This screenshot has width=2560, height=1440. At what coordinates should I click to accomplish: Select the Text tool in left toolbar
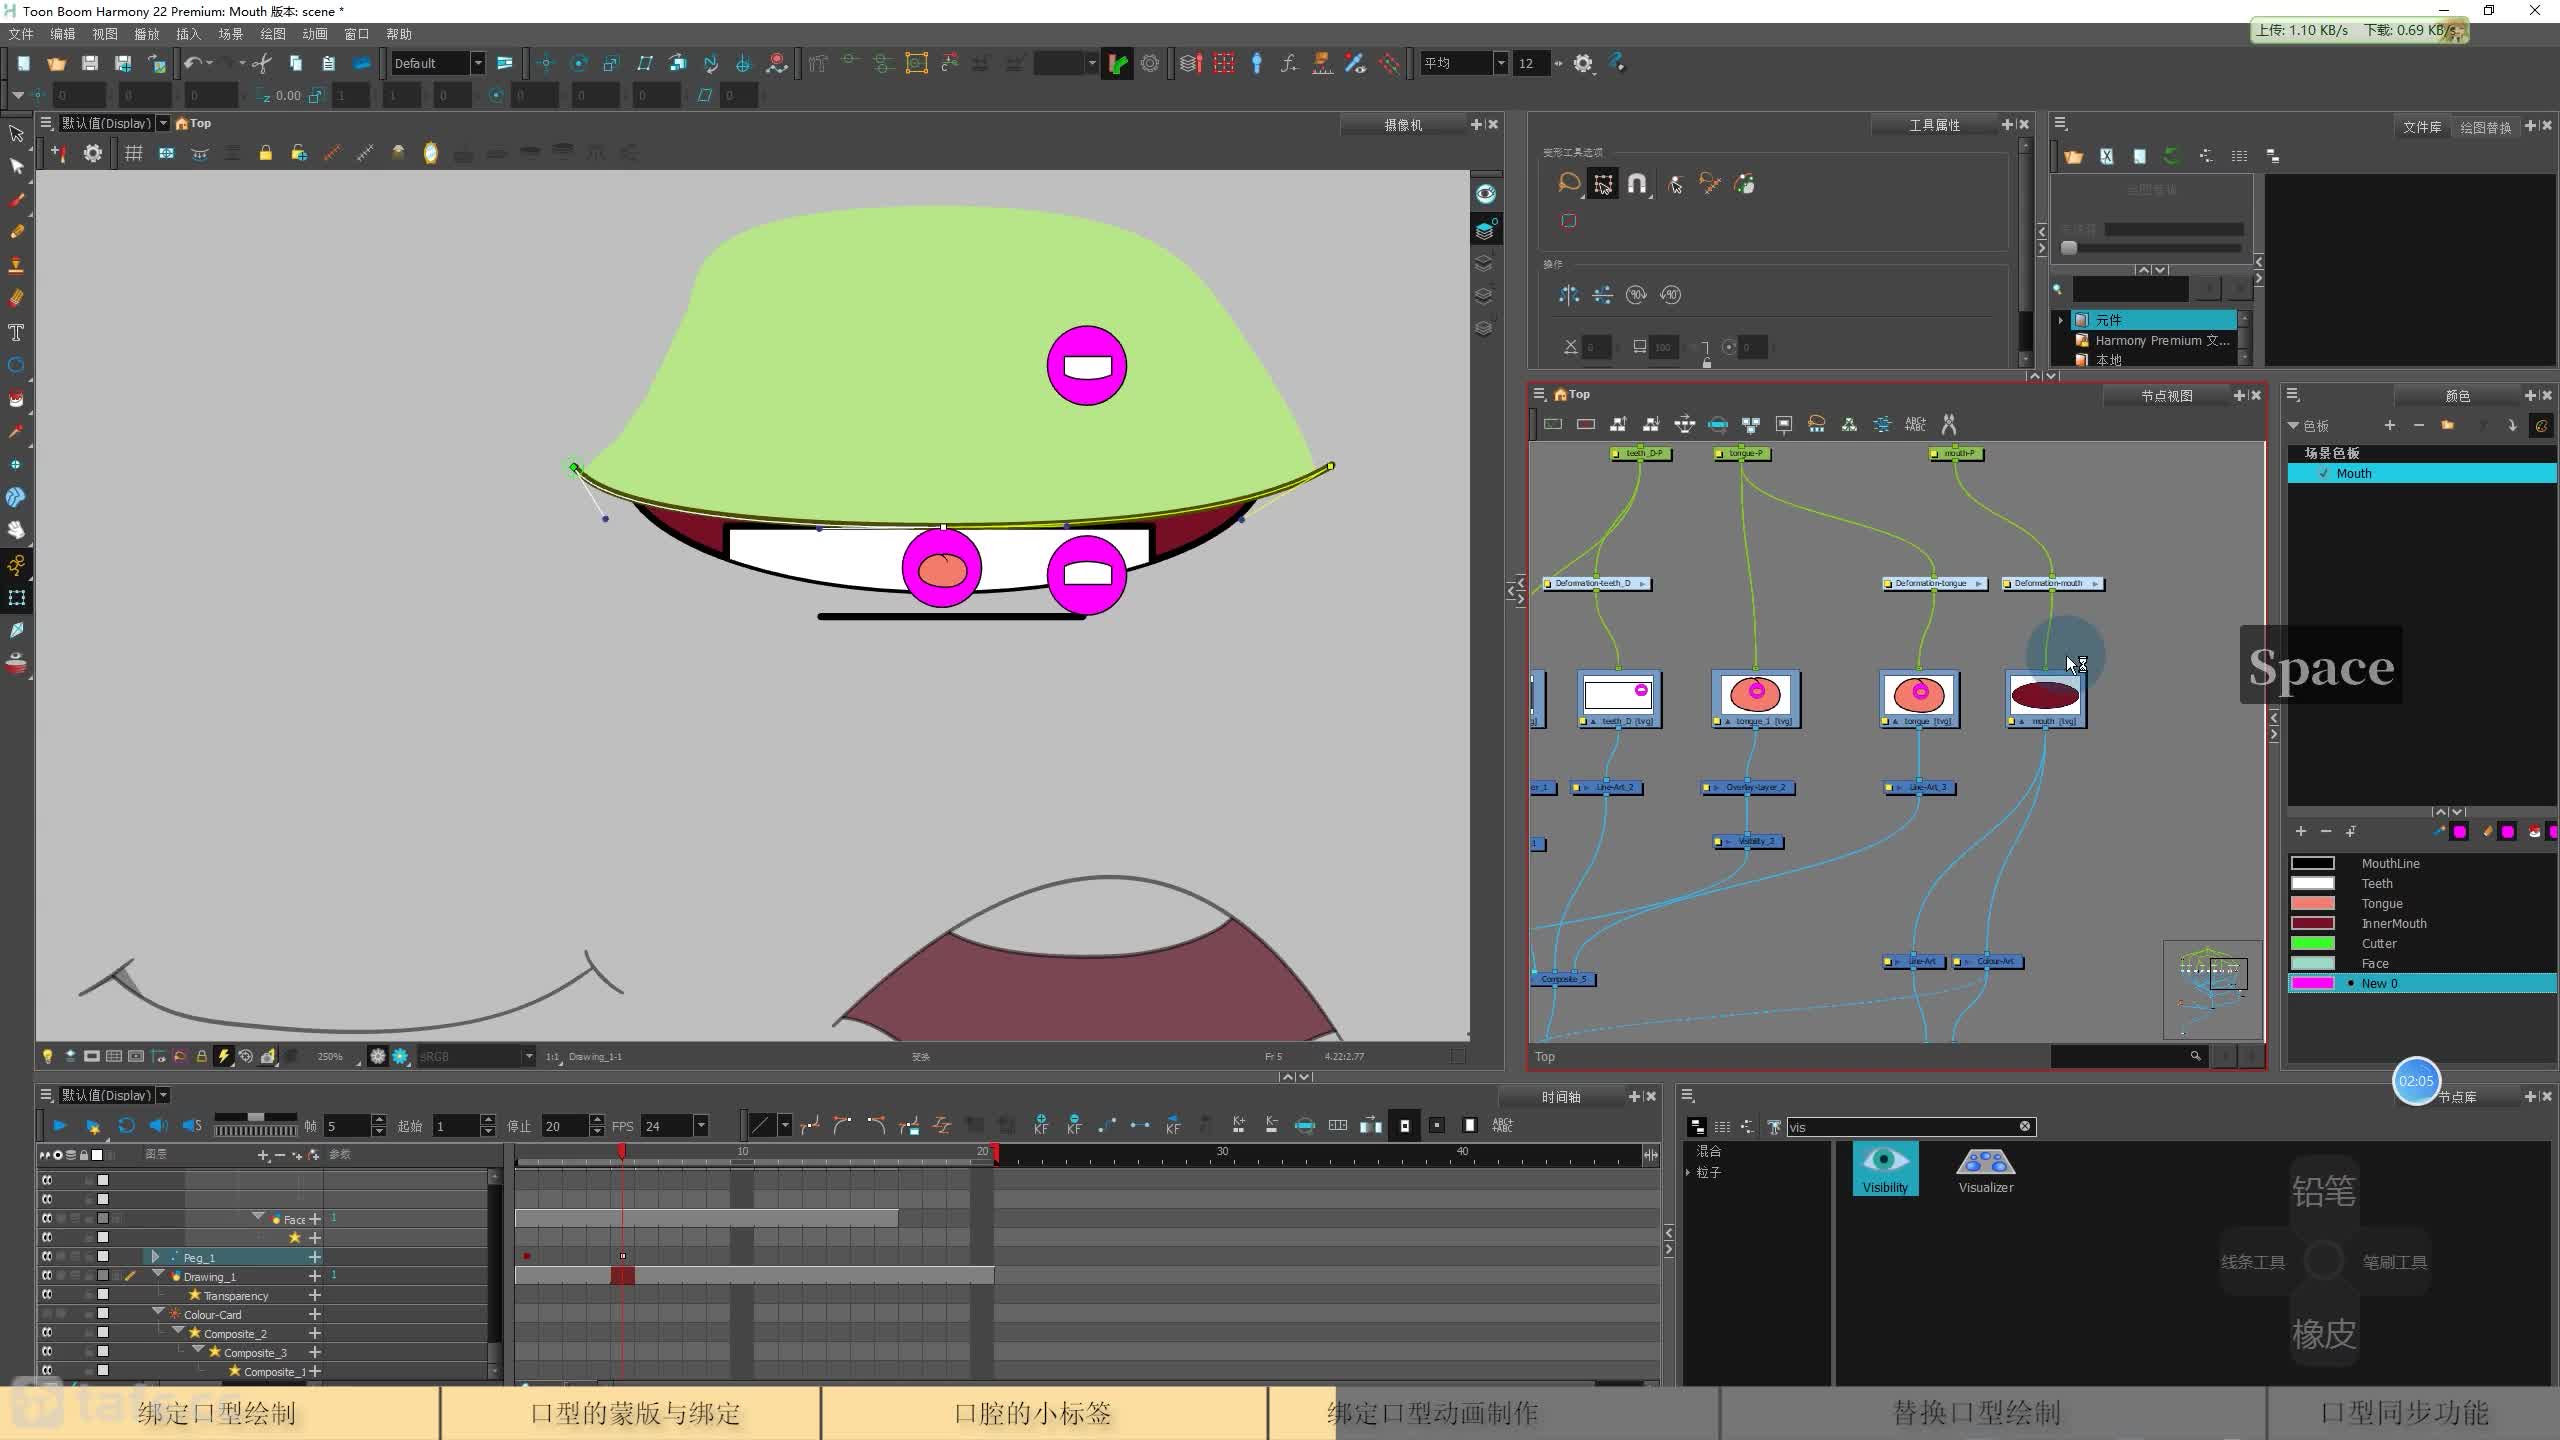(x=16, y=332)
